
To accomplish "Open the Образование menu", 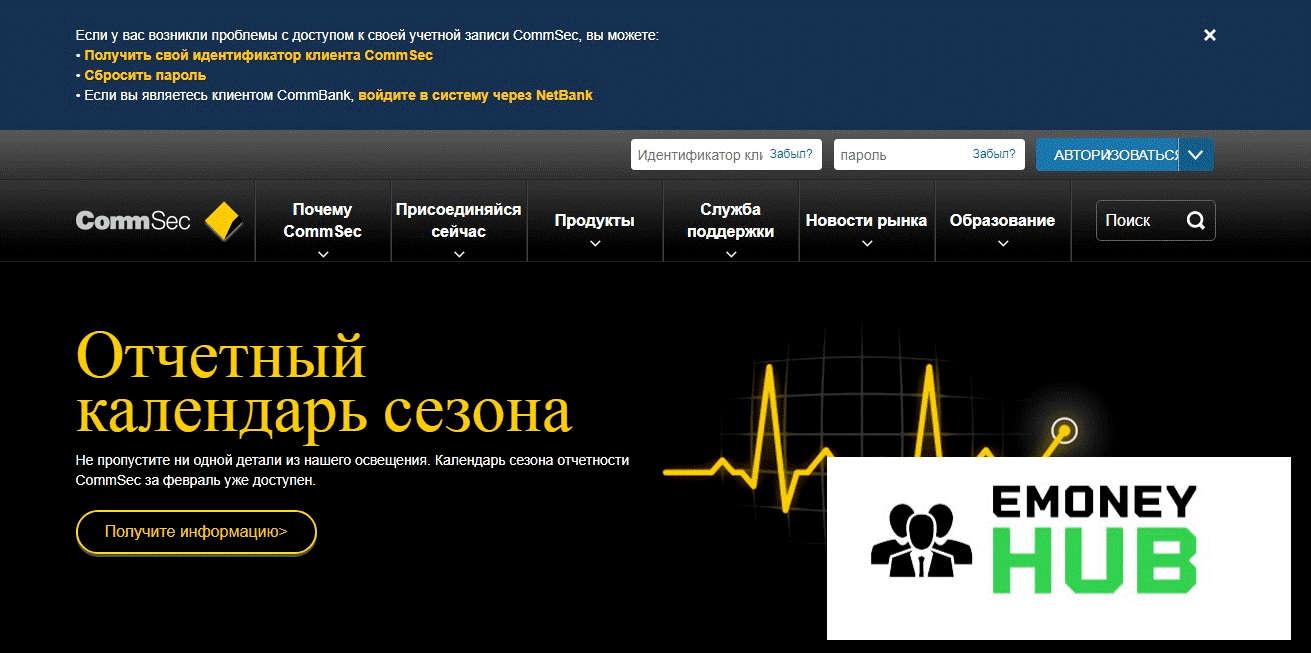I will click(x=1003, y=221).
